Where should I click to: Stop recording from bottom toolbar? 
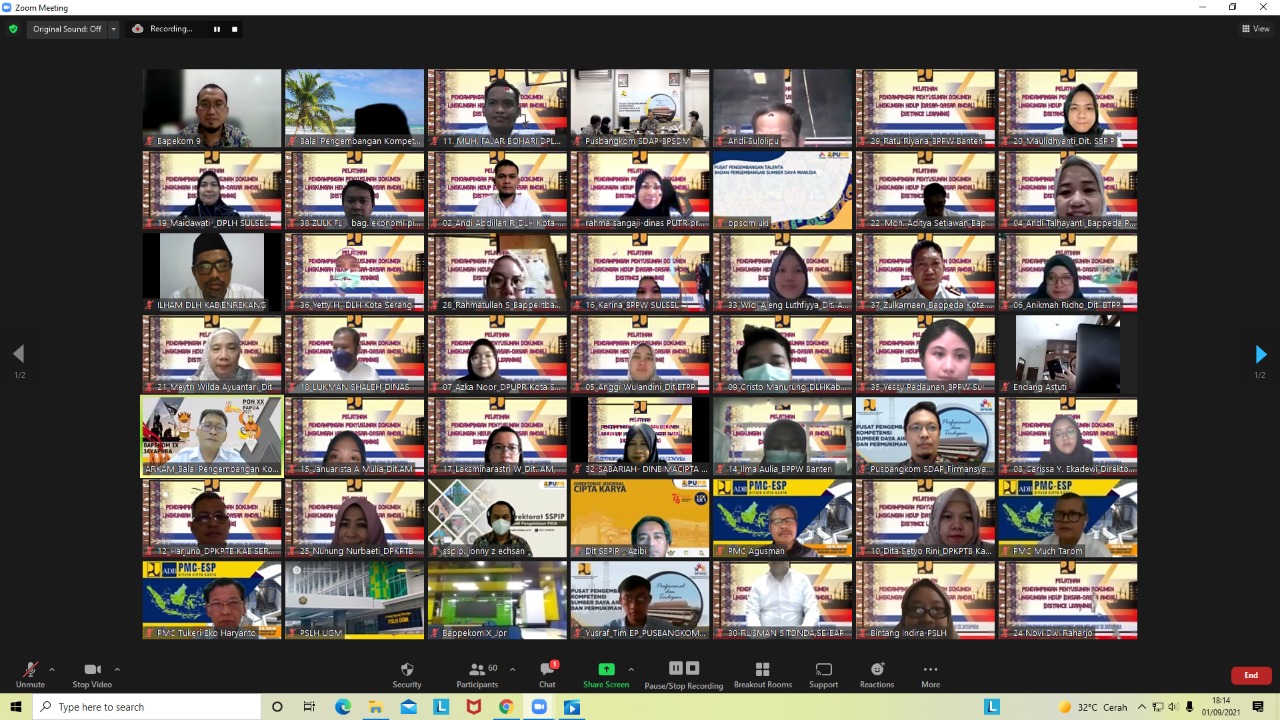click(x=692, y=668)
